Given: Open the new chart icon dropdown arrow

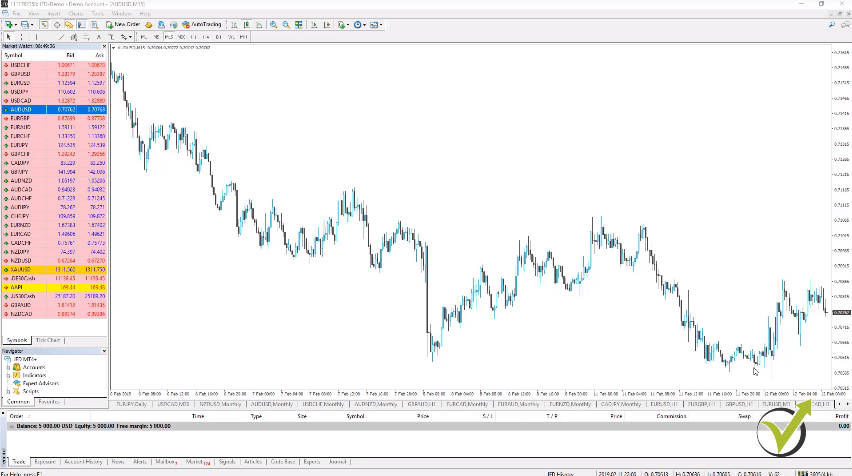Looking at the screenshot, I should coord(15,24).
